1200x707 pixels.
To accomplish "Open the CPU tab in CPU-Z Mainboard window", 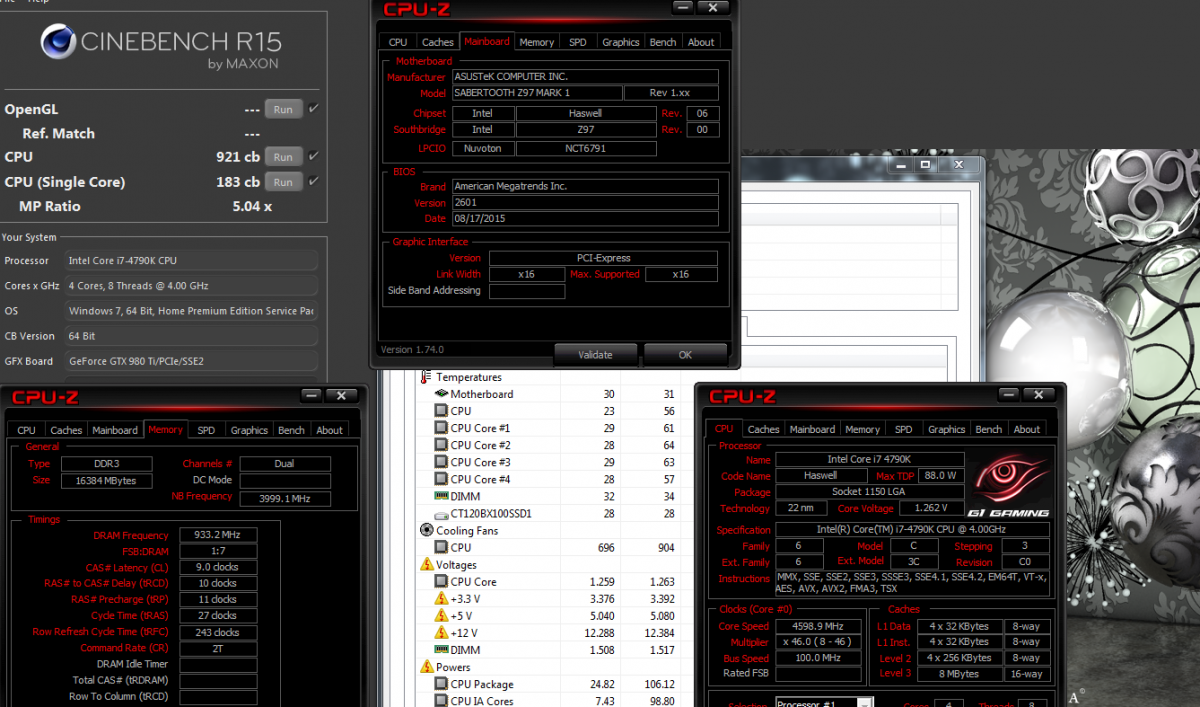I will pos(398,42).
